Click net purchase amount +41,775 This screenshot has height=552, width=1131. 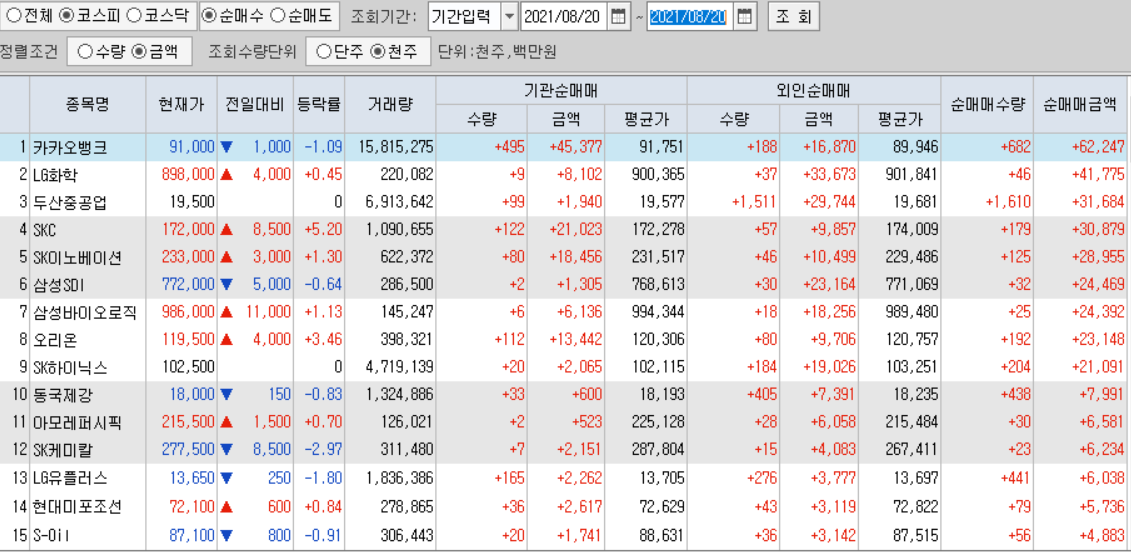coord(1098,174)
